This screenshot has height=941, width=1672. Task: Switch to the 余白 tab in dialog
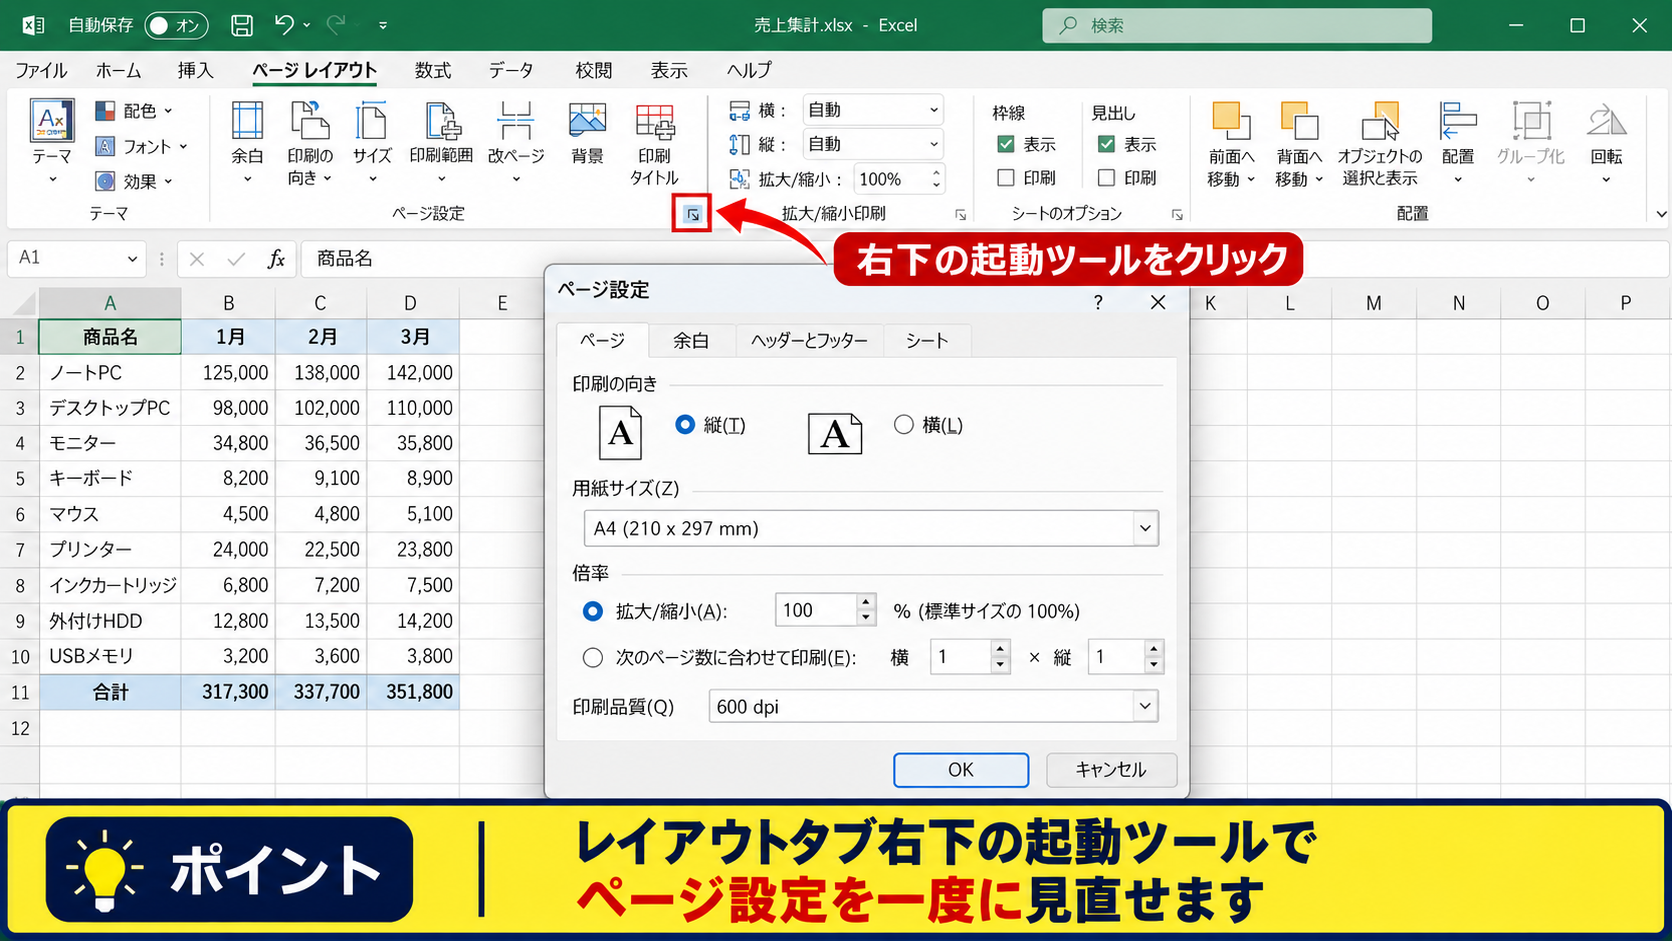click(691, 341)
